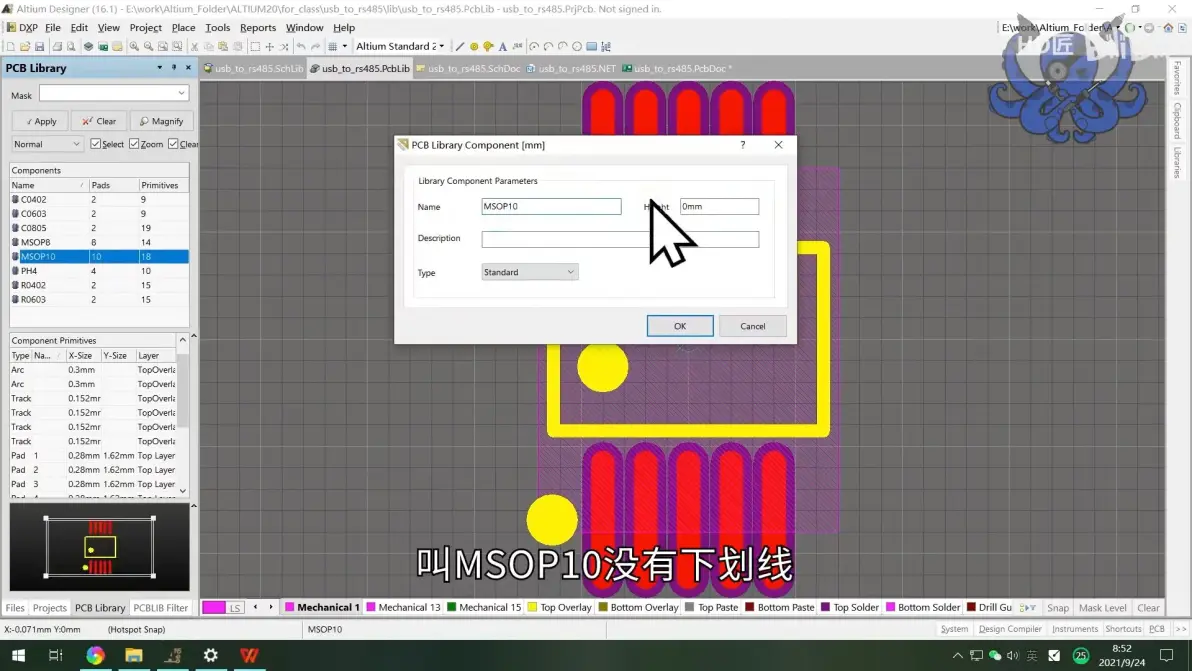Select the Place Full Circle tool
The image size is (1192, 671).
tap(577, 46)
